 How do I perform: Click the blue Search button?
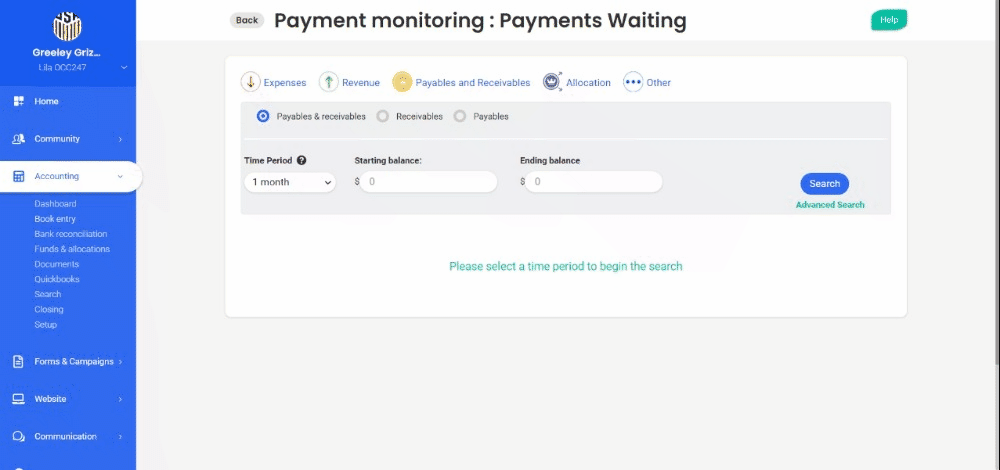coord(824,183)
